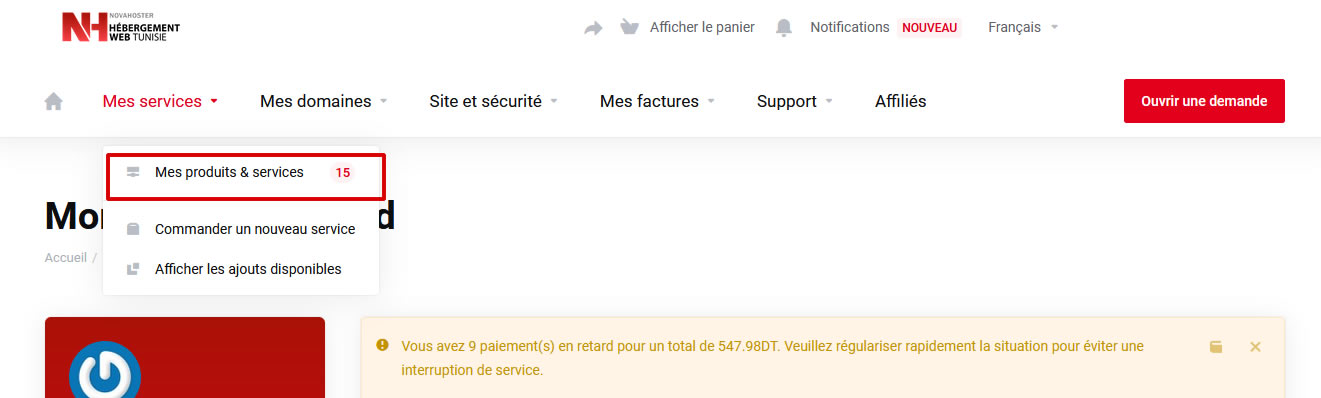Viewport: 1321px width, 398px height.
Task: Click the icon beside Afficher les ajouts disponibles
Action: click(x=133, y=269)
